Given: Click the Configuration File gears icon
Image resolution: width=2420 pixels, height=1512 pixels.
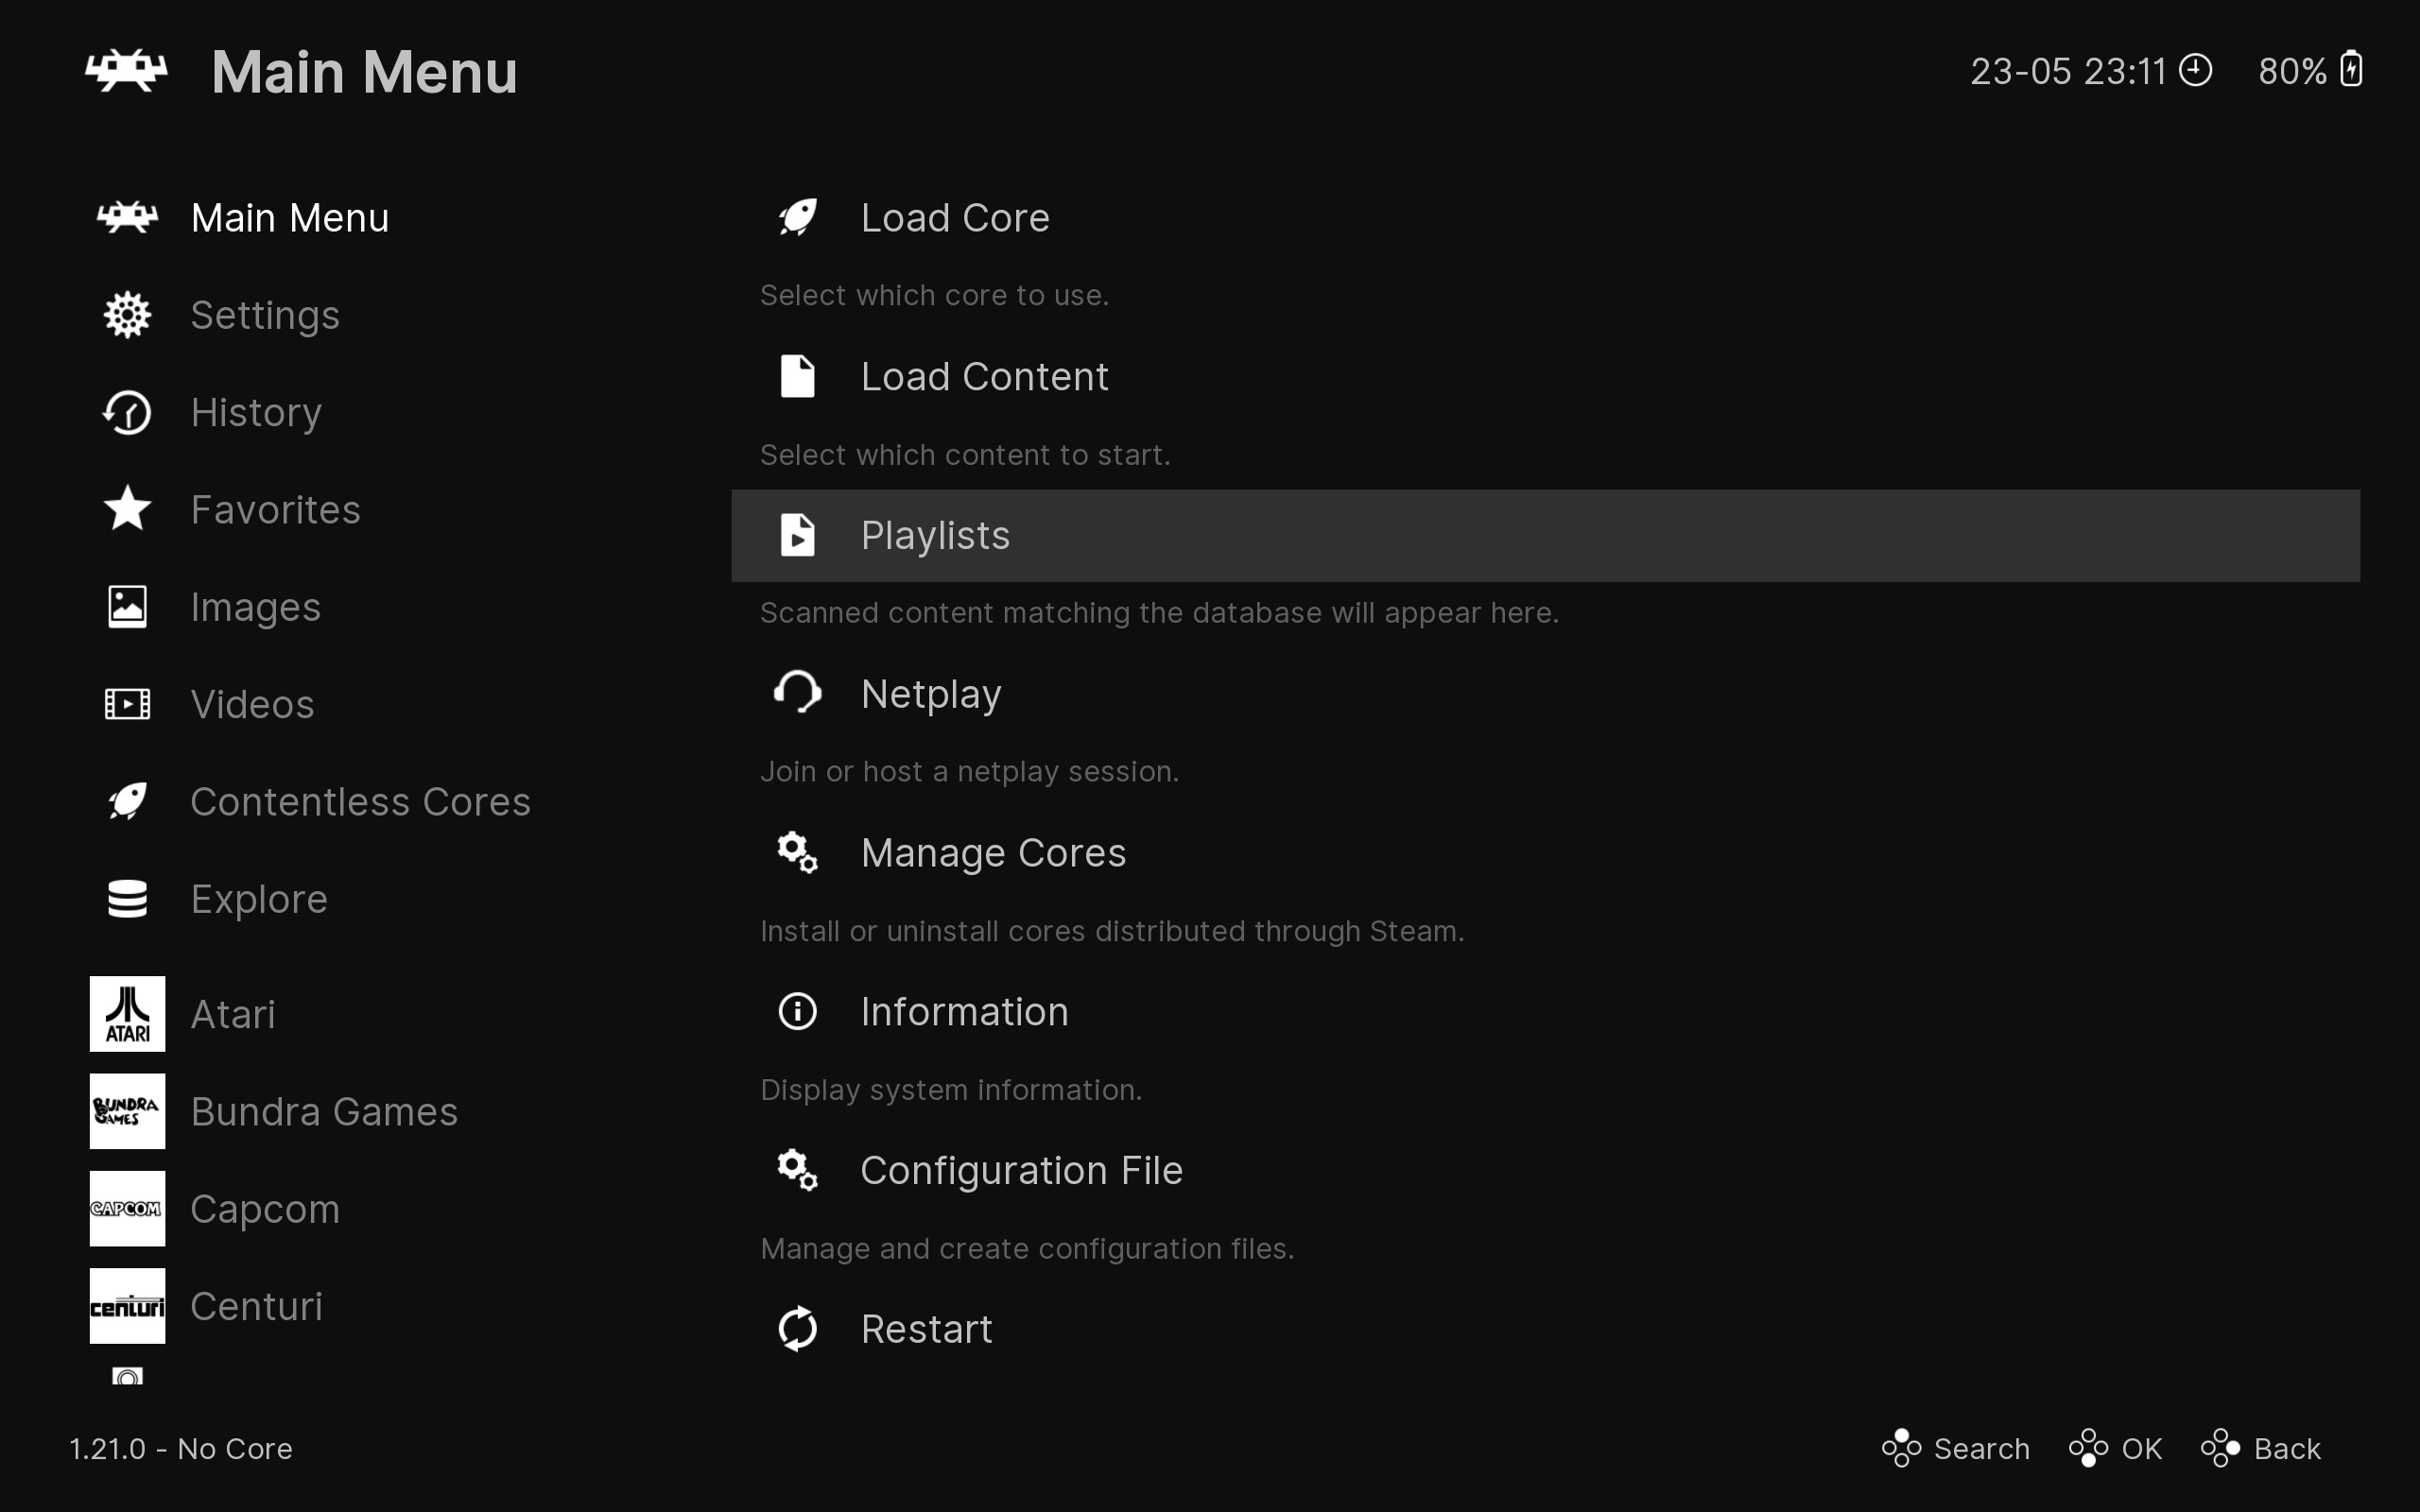Looking at the screenshot, I should [797, 1170].
